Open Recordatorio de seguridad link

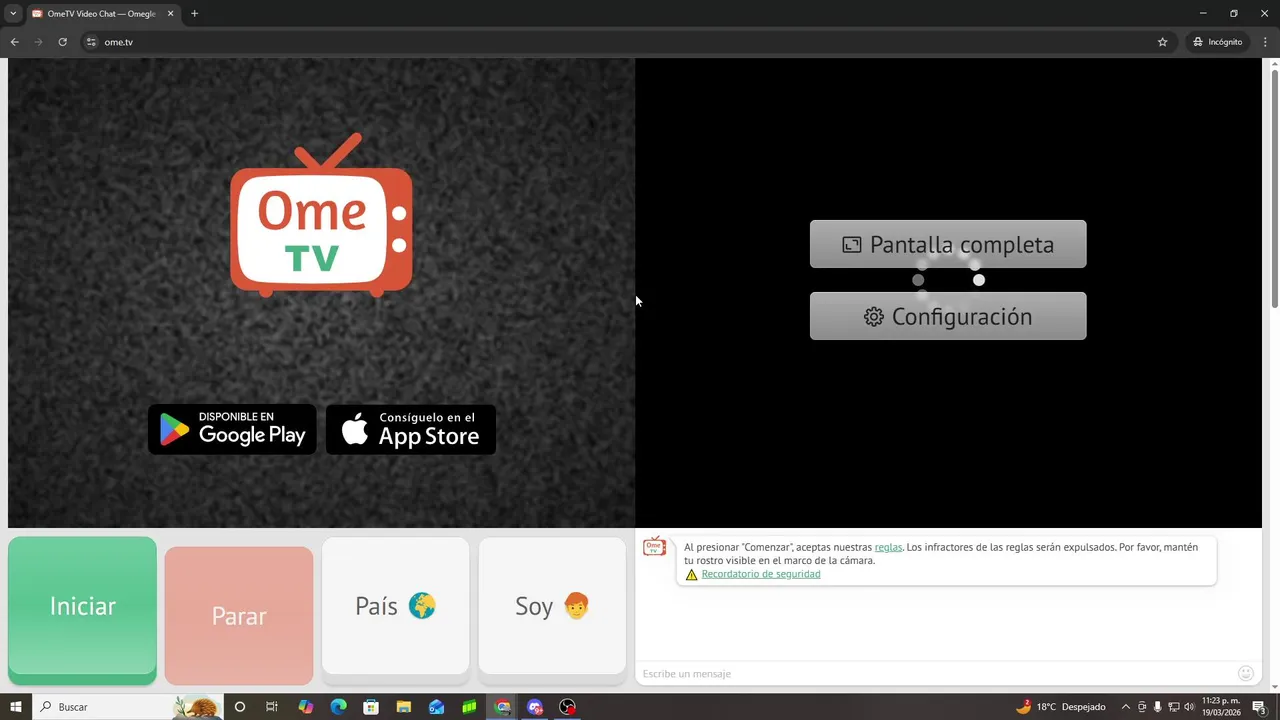(x=761, y=574)
